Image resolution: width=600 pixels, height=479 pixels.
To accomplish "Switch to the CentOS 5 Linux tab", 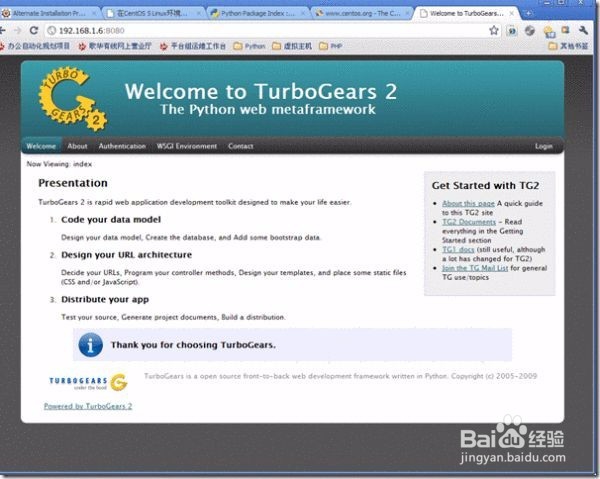I will click(153, 13).
